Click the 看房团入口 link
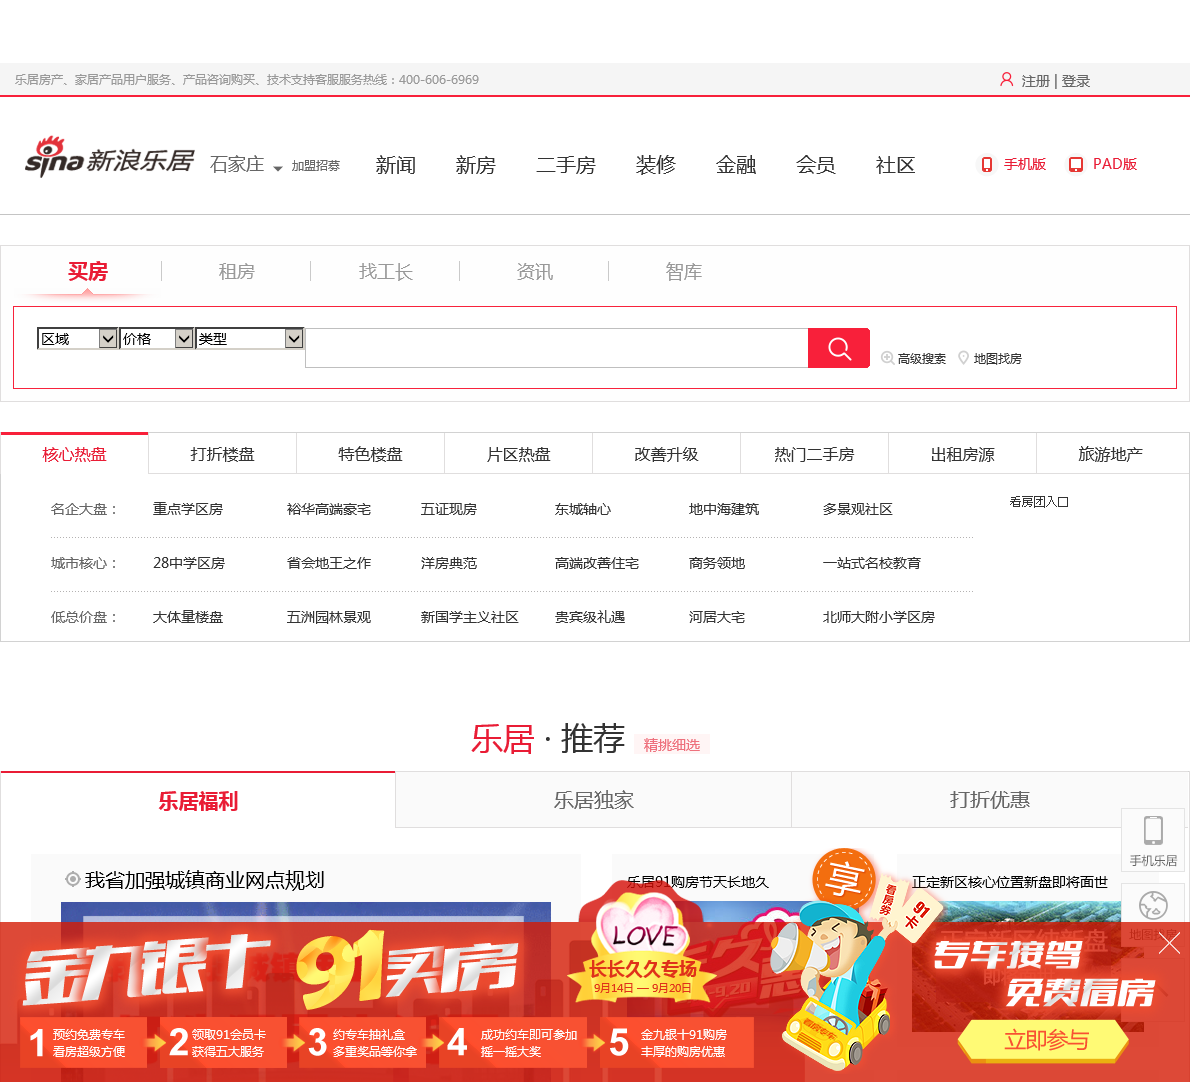1190x1082 pixels. coord(1039,502)
